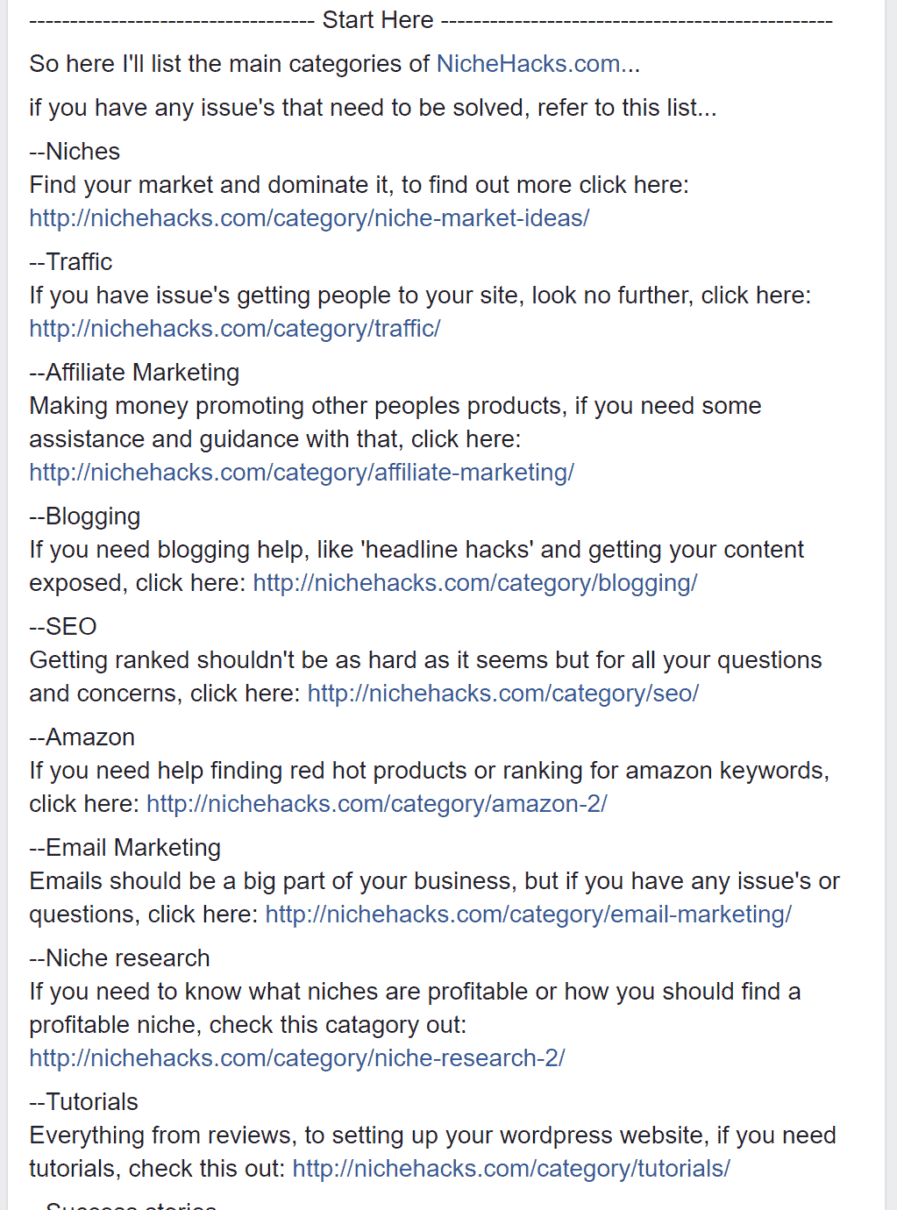Click the '--Blogging' section heading
897x1210 pixels.
(85, 517)
